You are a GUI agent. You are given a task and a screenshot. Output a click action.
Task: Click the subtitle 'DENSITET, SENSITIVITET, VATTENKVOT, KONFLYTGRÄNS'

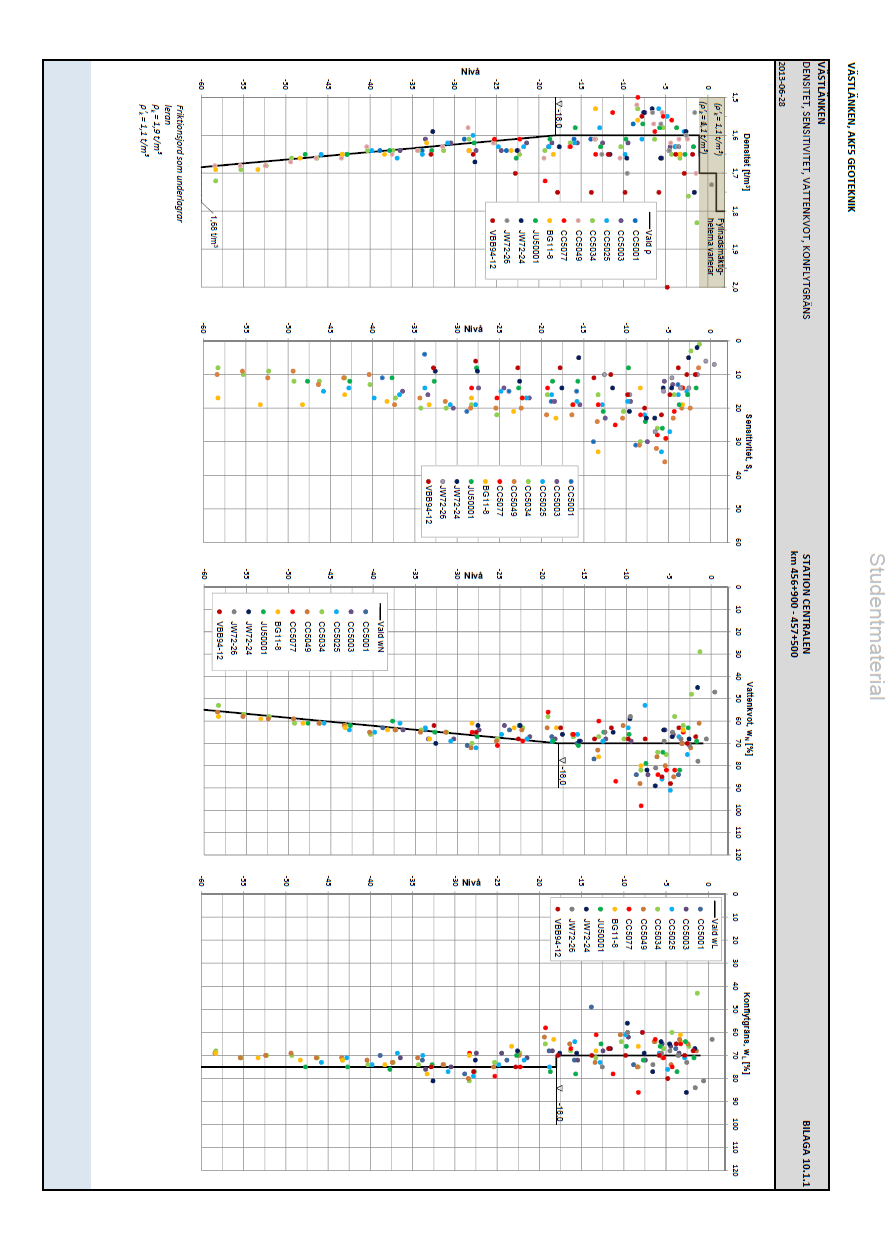807,191
